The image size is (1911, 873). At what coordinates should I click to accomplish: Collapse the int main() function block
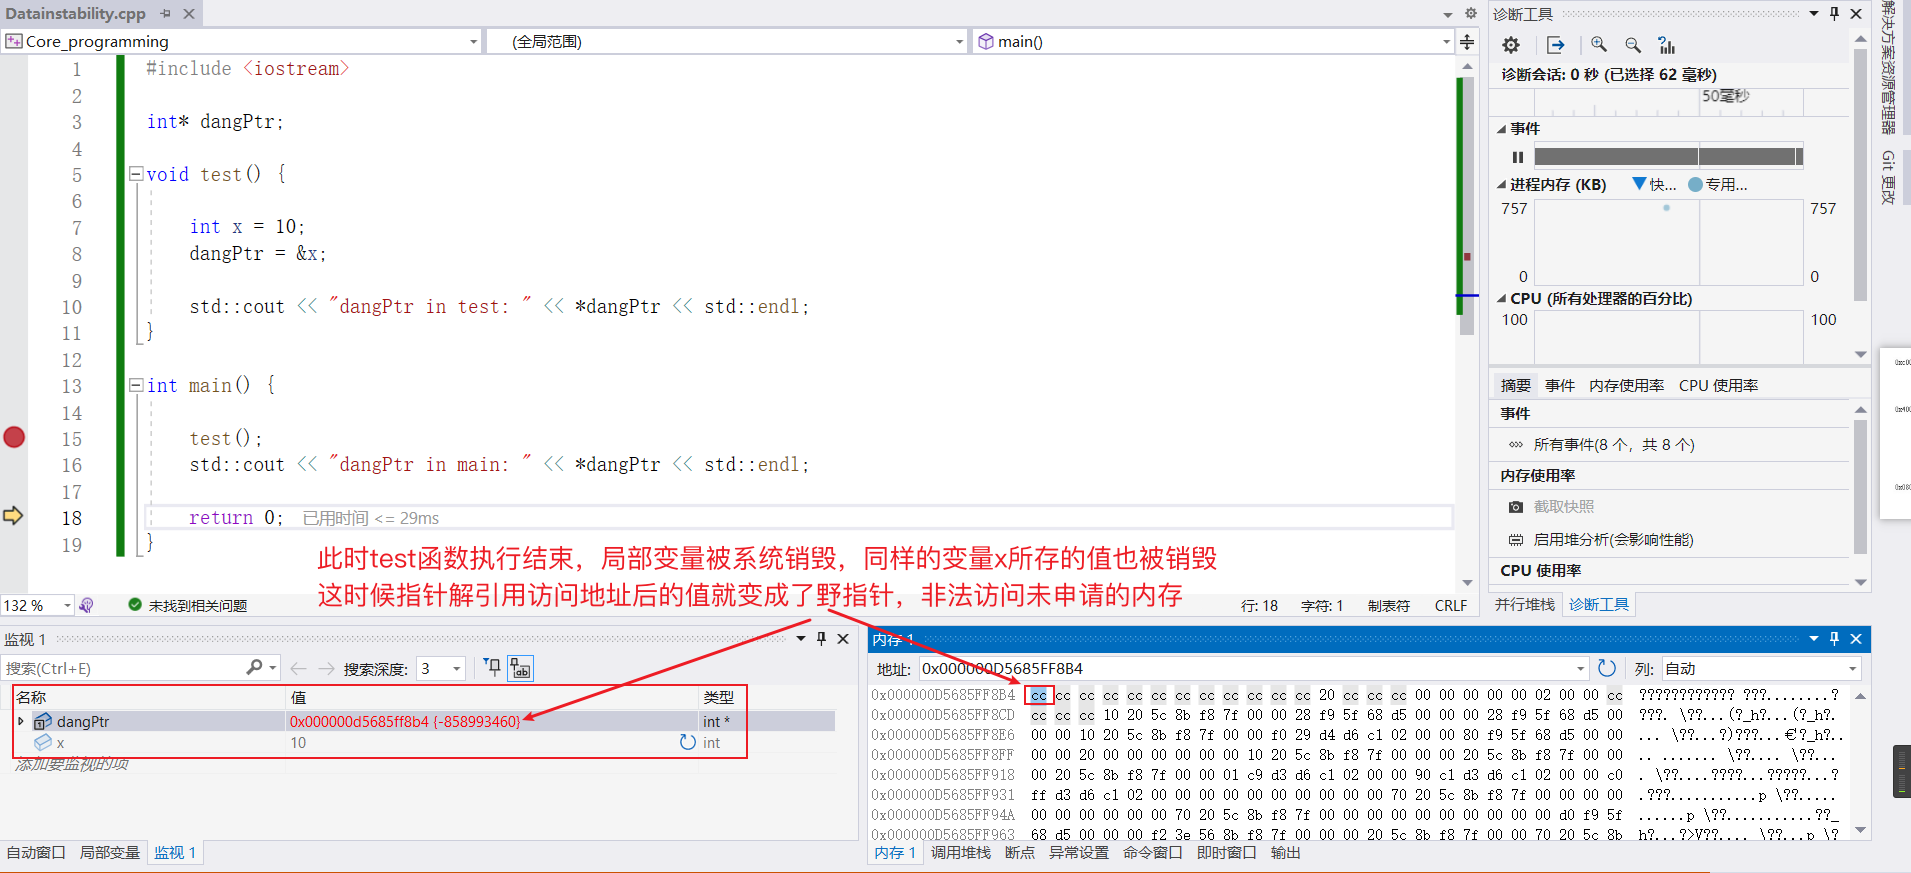(x=136, y=384)
